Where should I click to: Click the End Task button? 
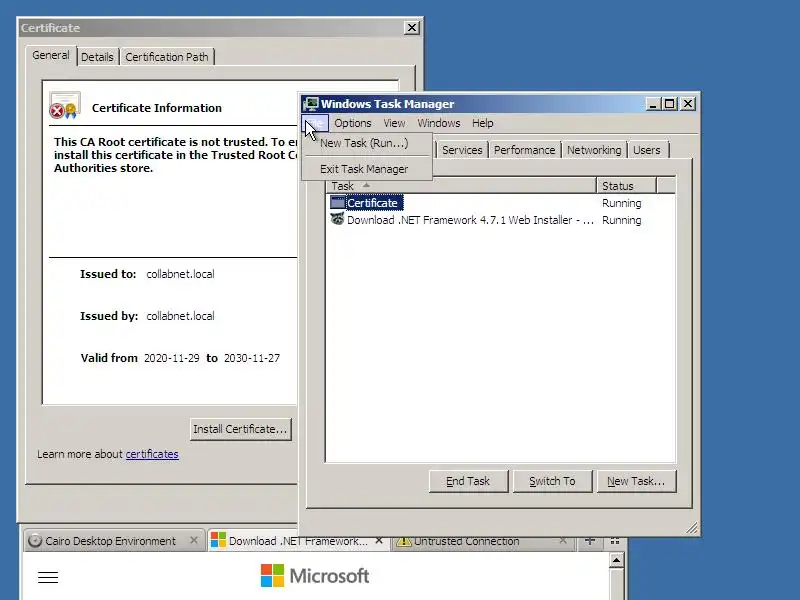point(468,481)
